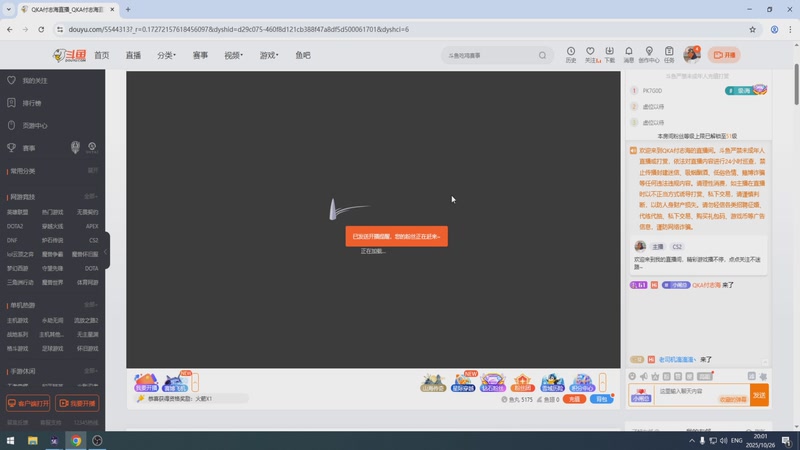
Task: Open the DOTA2 category link in sidebar
Action: (15, 226)
